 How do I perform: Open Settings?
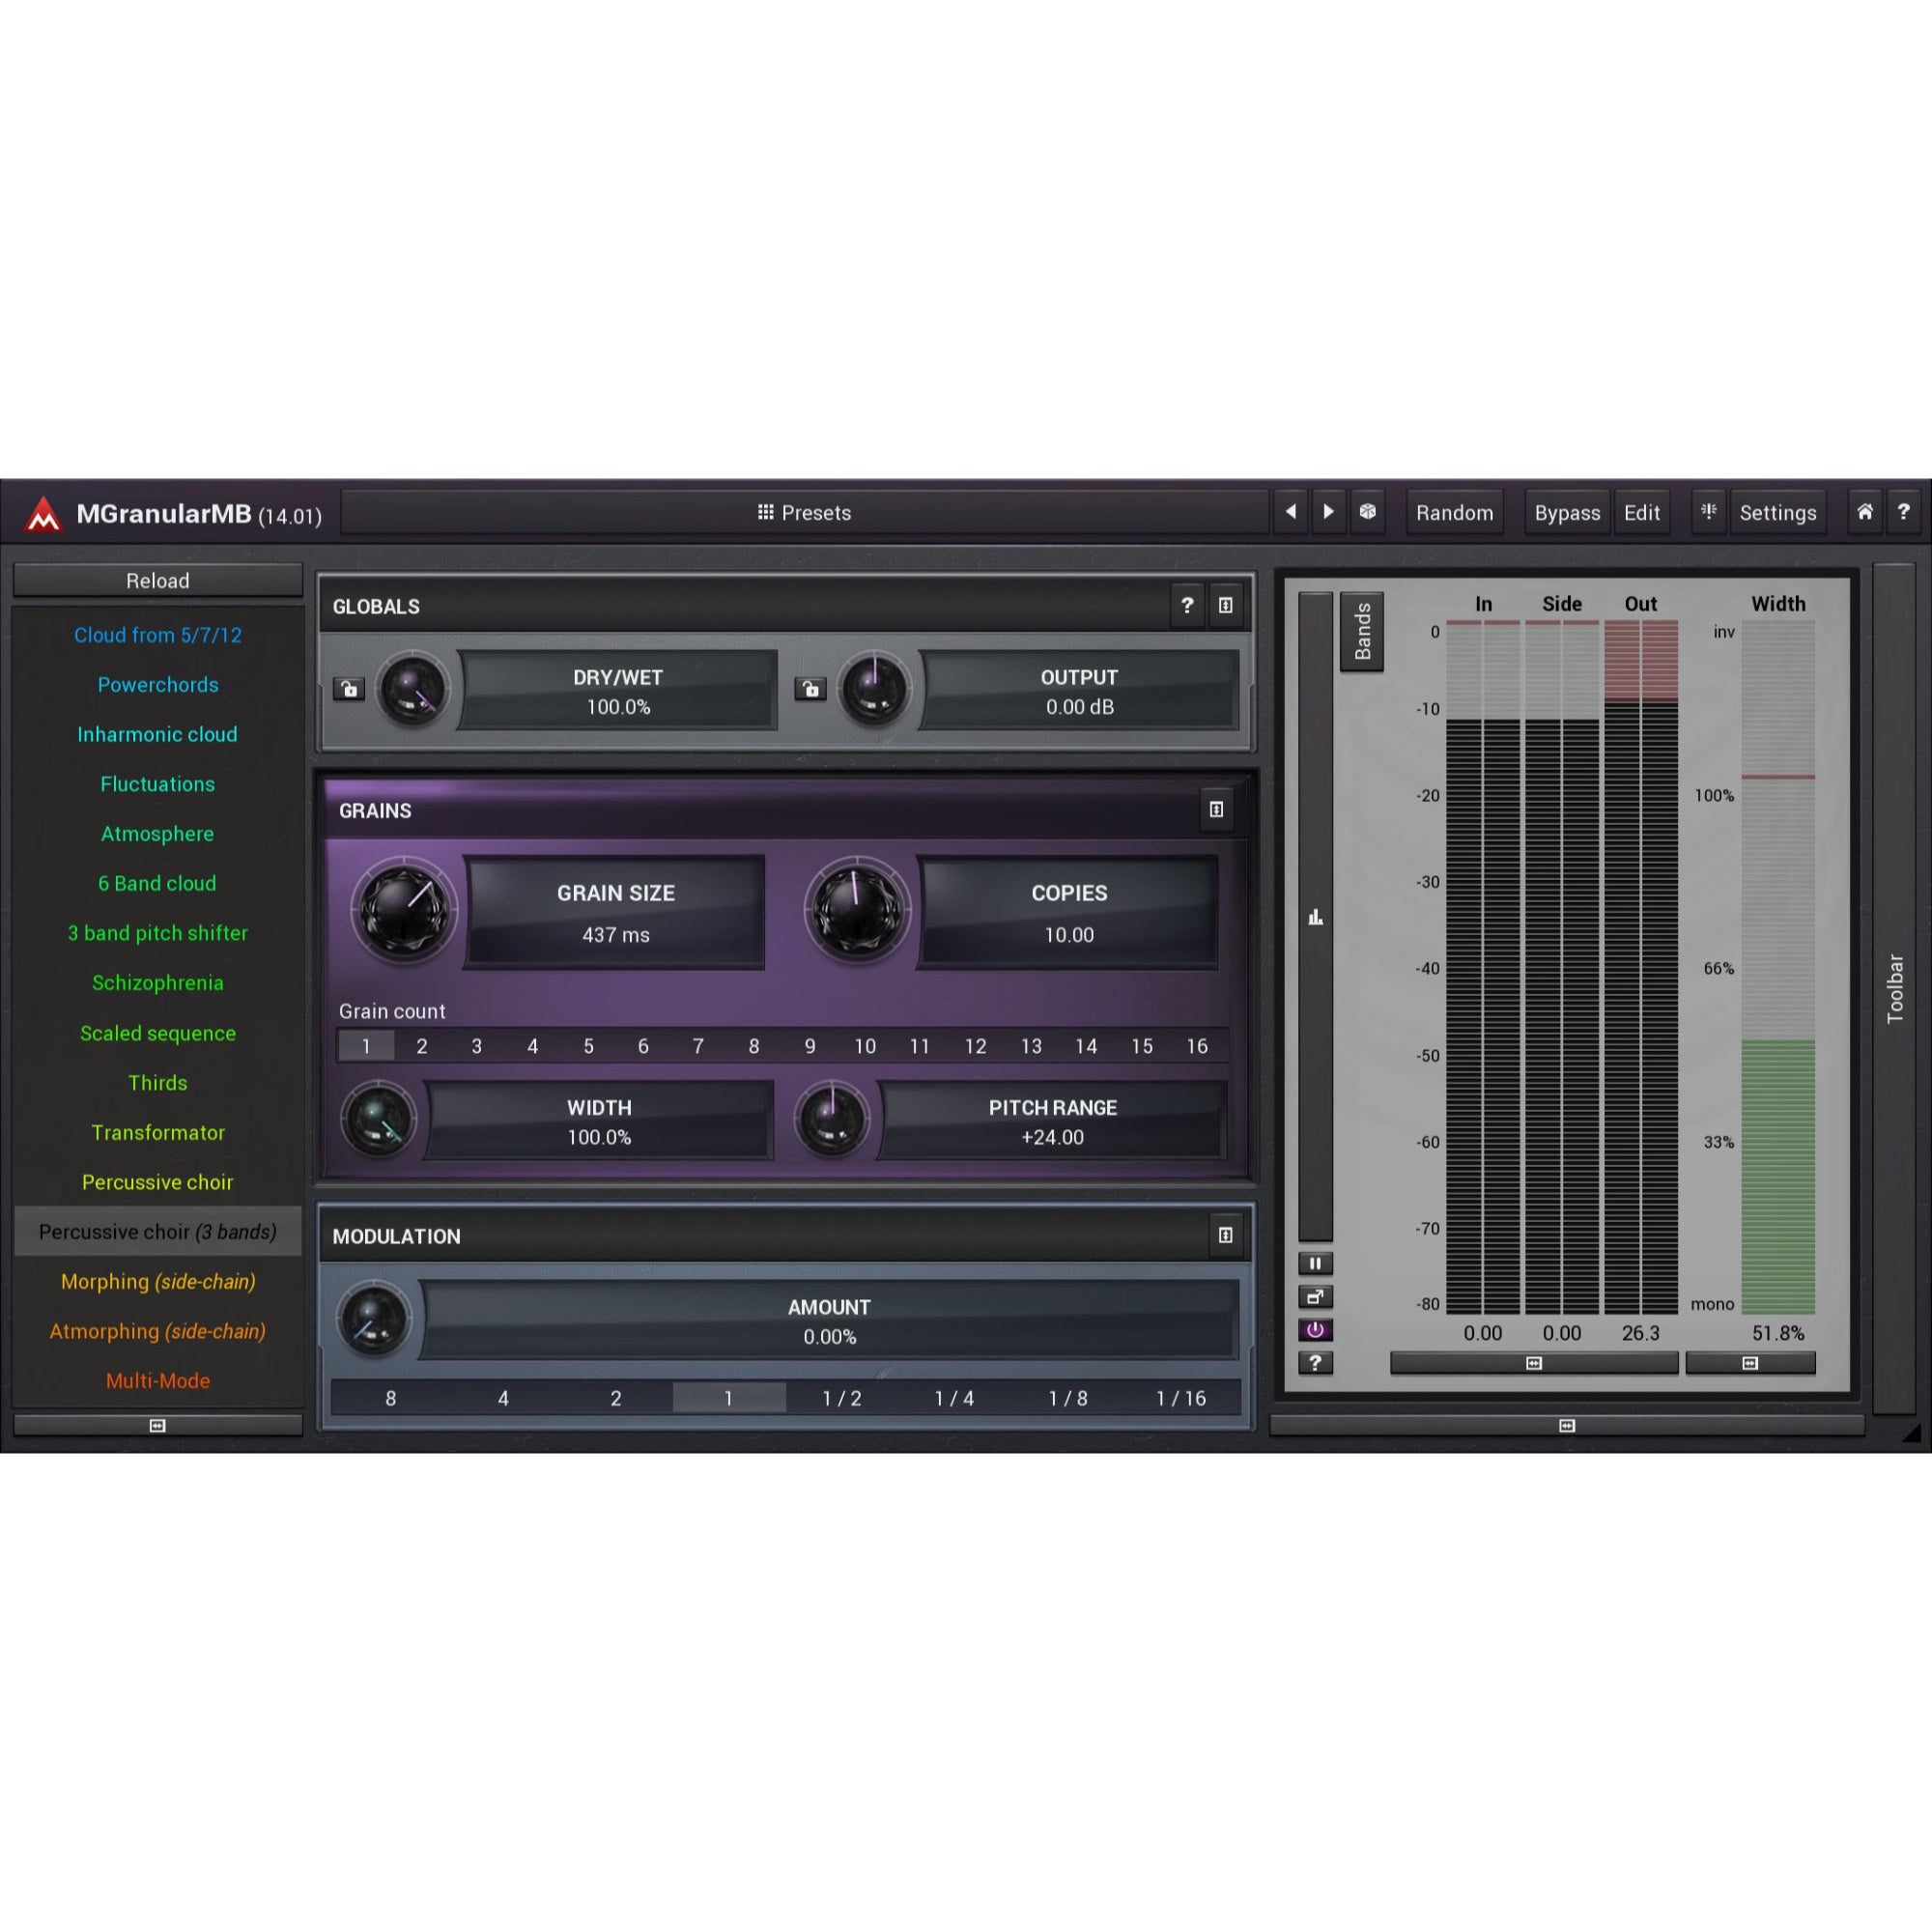coord(1777,512)
